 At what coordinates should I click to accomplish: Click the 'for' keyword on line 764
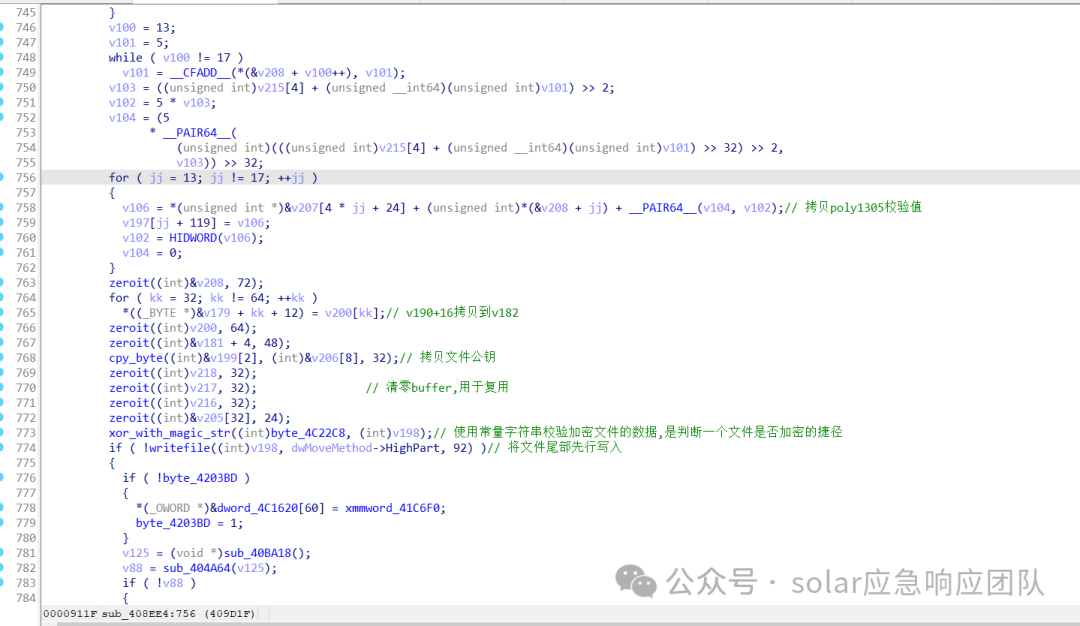(118, 298)
